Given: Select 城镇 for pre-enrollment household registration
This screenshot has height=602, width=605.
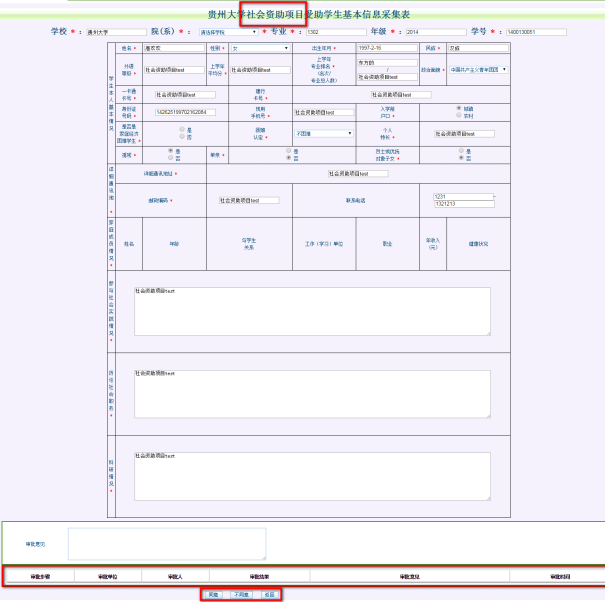Looking at the screenshot, I should 459,108.
